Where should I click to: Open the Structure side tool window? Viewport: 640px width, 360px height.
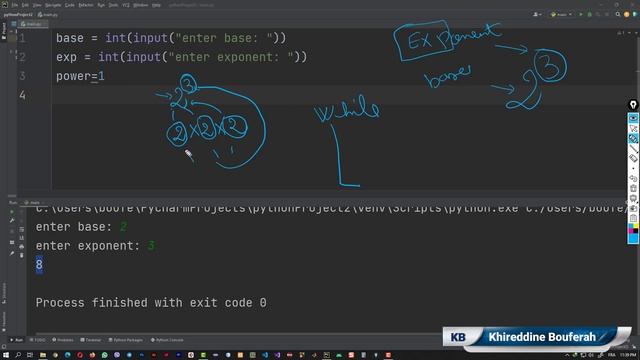4,292
